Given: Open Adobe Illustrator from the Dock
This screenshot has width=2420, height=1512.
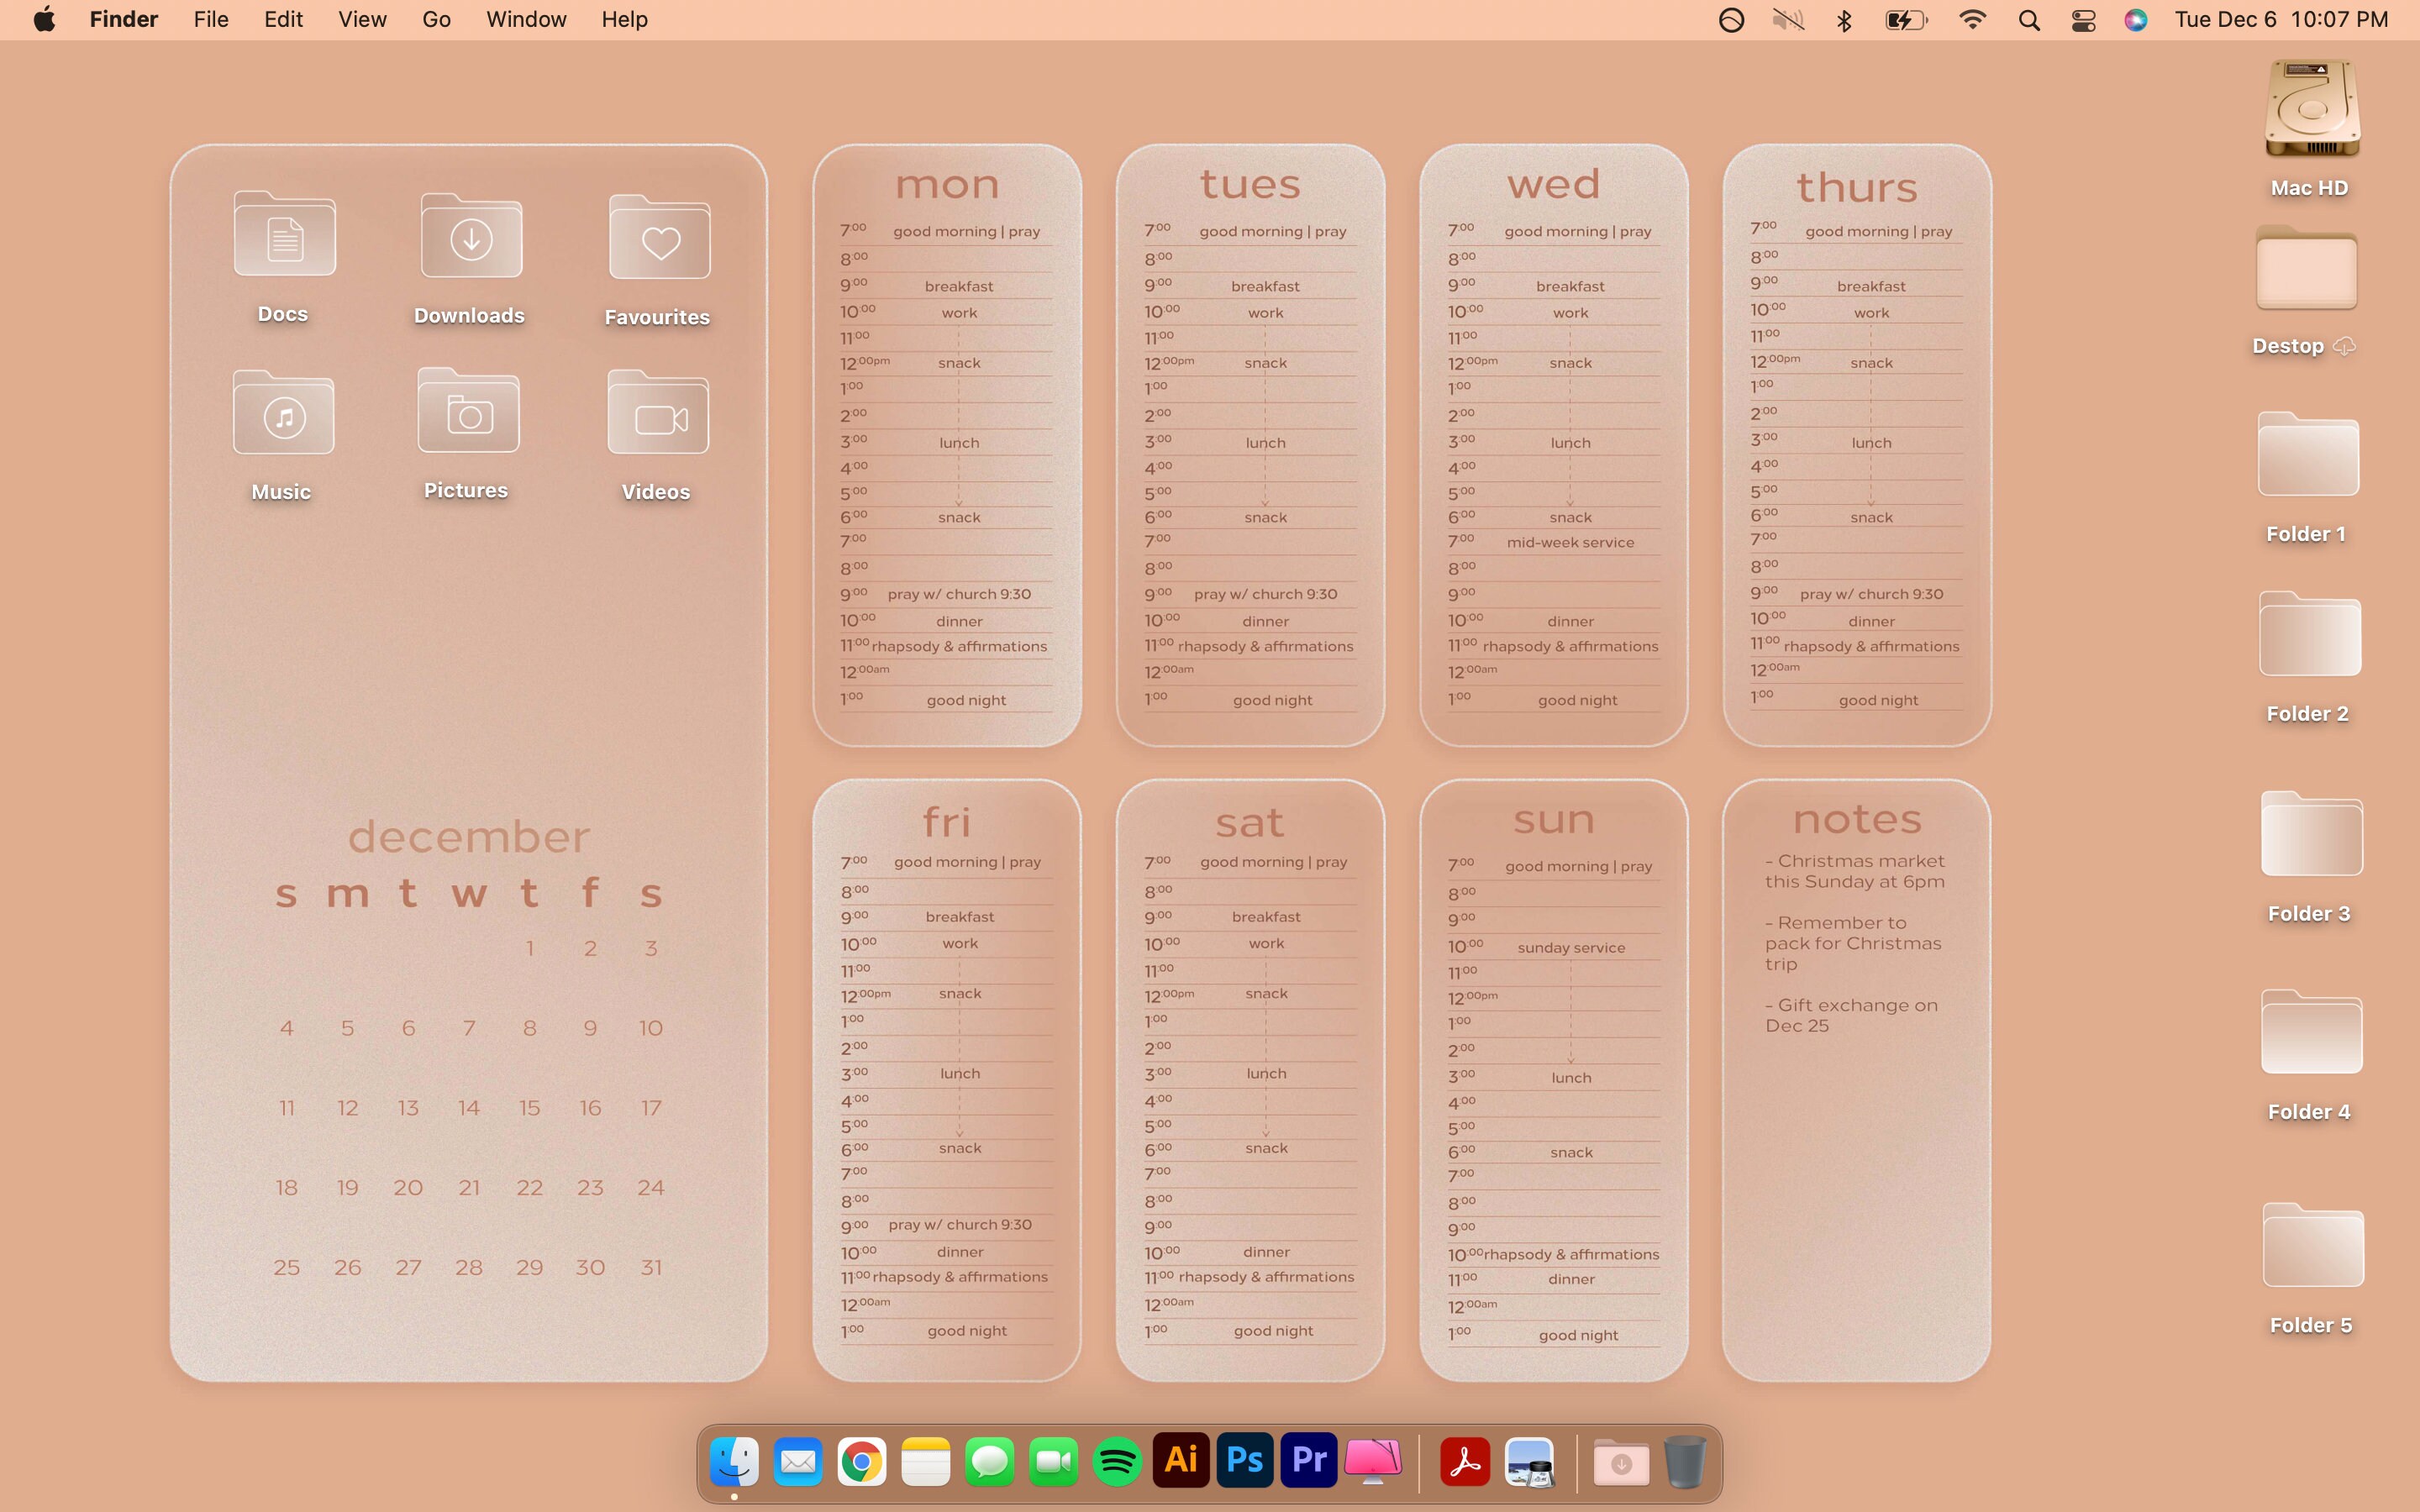Looking at the screenshot, I should click(1181, 1460).
